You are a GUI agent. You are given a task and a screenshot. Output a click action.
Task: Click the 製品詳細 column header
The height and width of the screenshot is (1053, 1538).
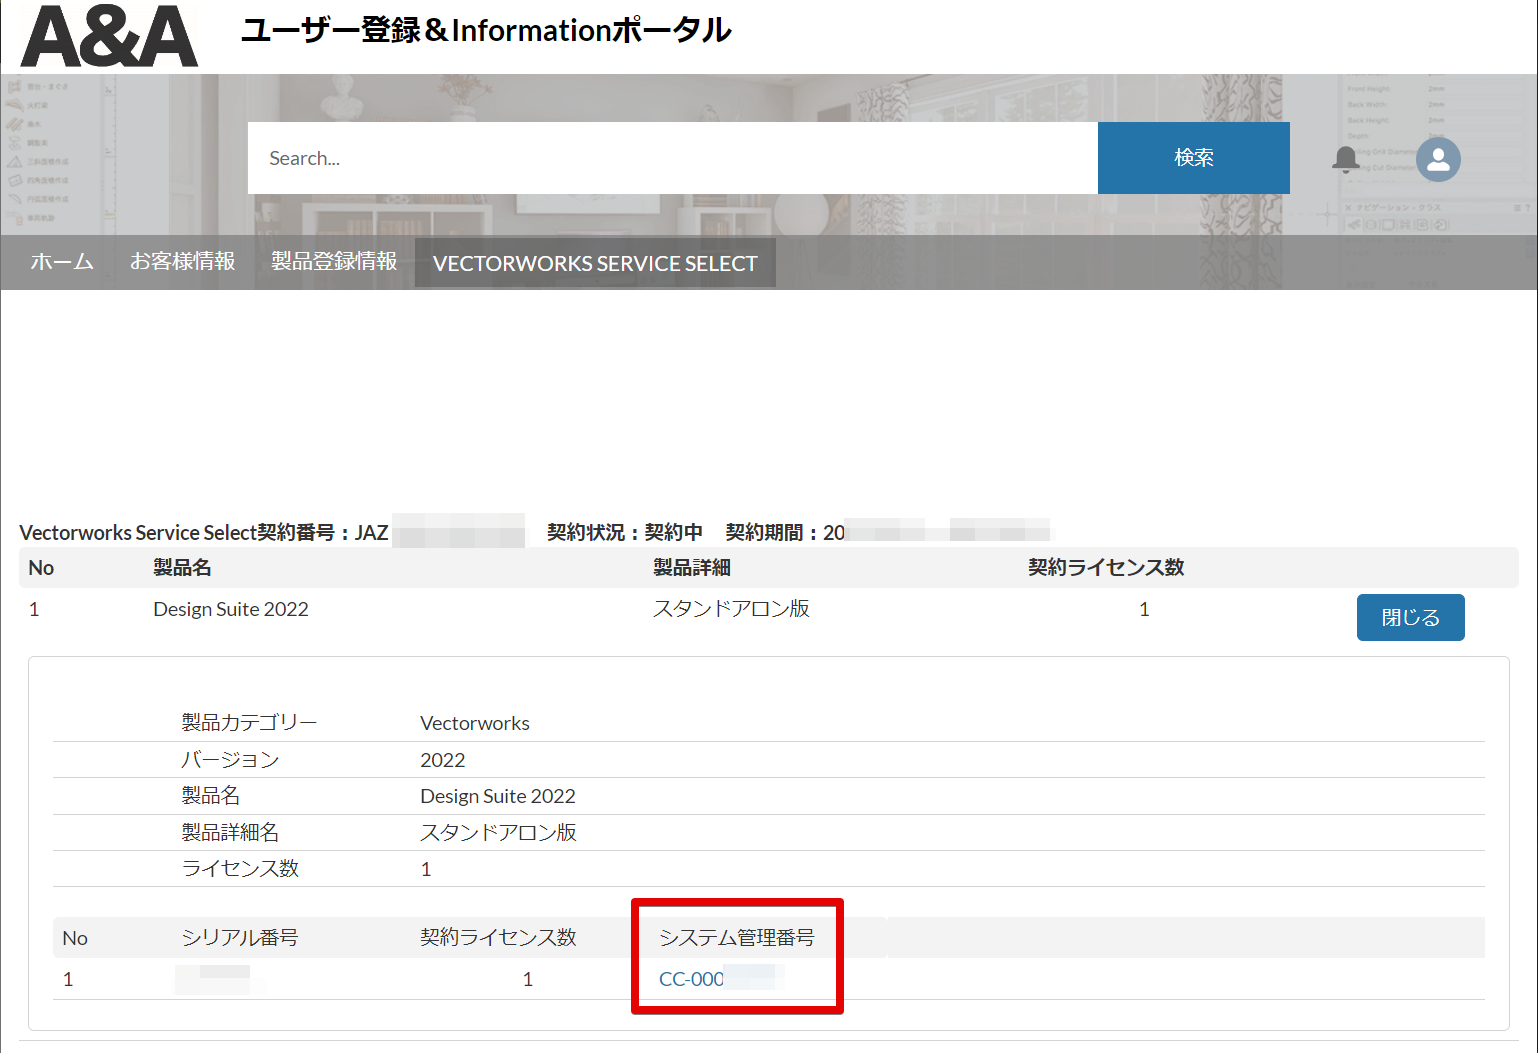692,568
